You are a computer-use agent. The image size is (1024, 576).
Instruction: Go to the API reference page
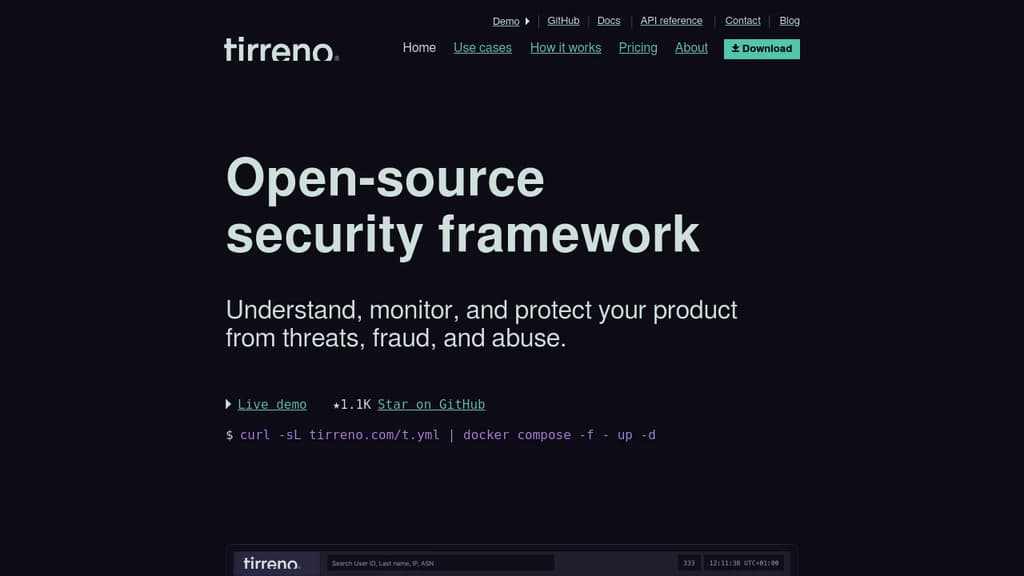tap(671, 21)
